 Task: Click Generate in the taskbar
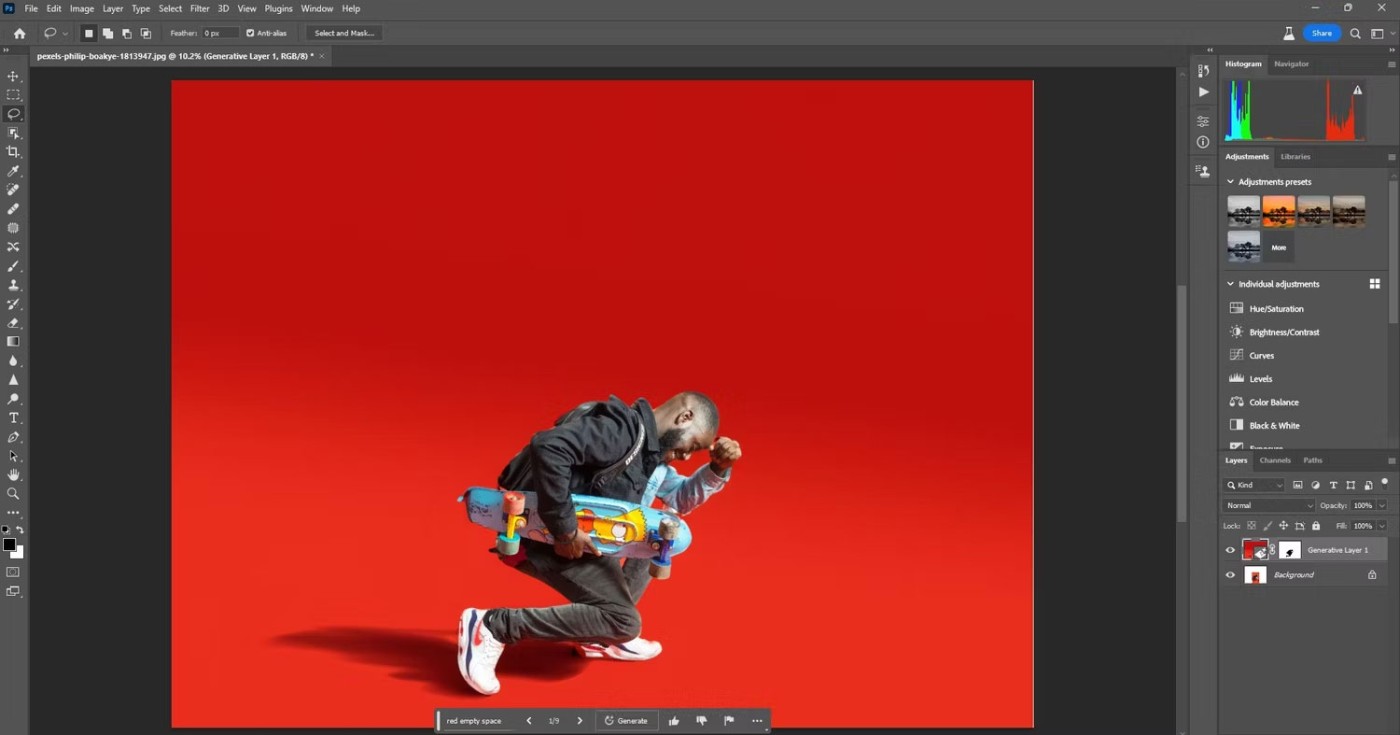(x=626, y=721)
